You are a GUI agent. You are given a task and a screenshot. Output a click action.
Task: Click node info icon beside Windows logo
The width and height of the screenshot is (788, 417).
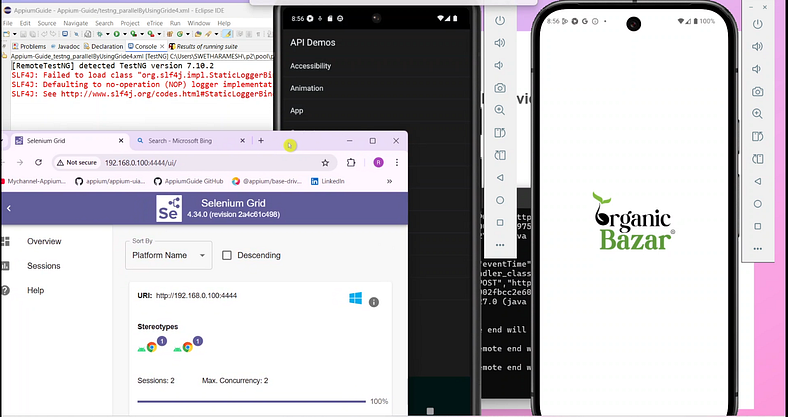click(x=373, y=302)
